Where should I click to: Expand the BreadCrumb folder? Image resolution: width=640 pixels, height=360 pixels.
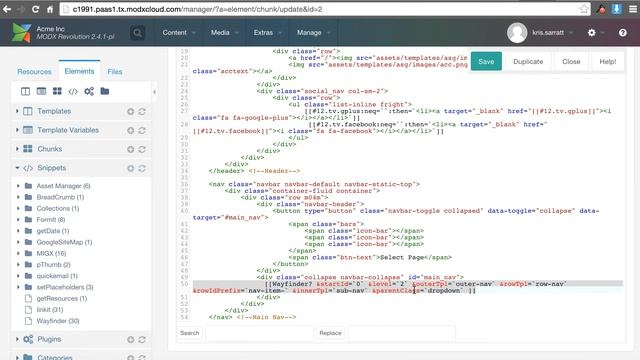tap(18, 197)
